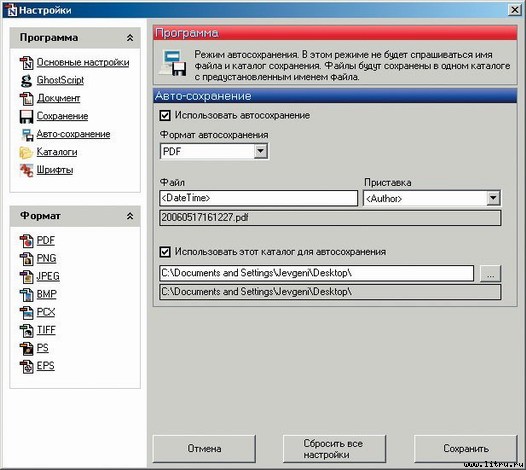
Task: Click Сбросить все настройки button
Action: [x=334, y=449]
